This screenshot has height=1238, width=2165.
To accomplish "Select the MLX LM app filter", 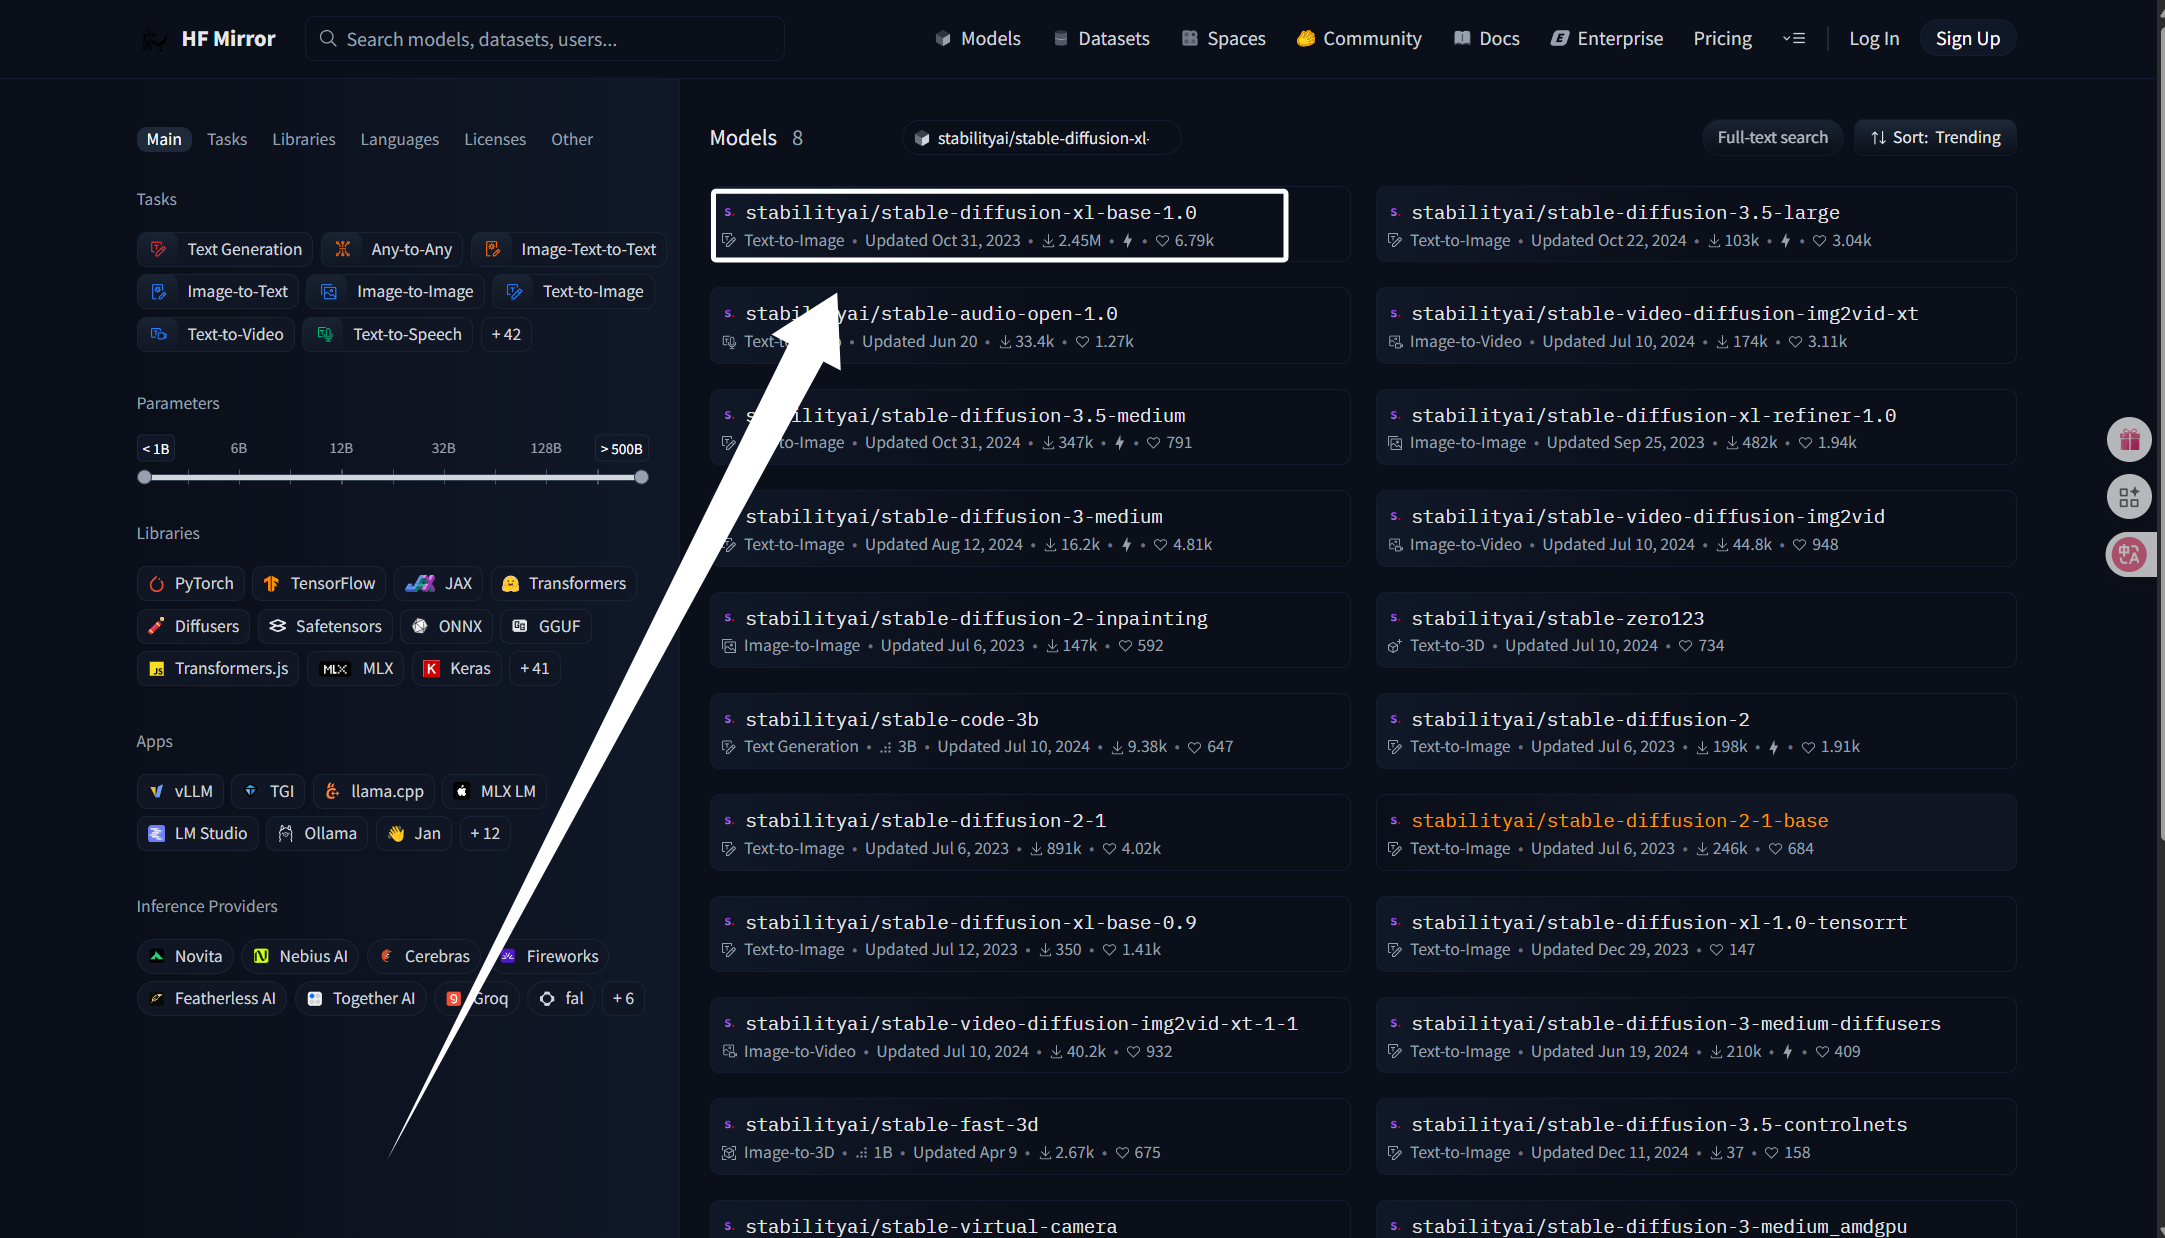I will point(495,791).
